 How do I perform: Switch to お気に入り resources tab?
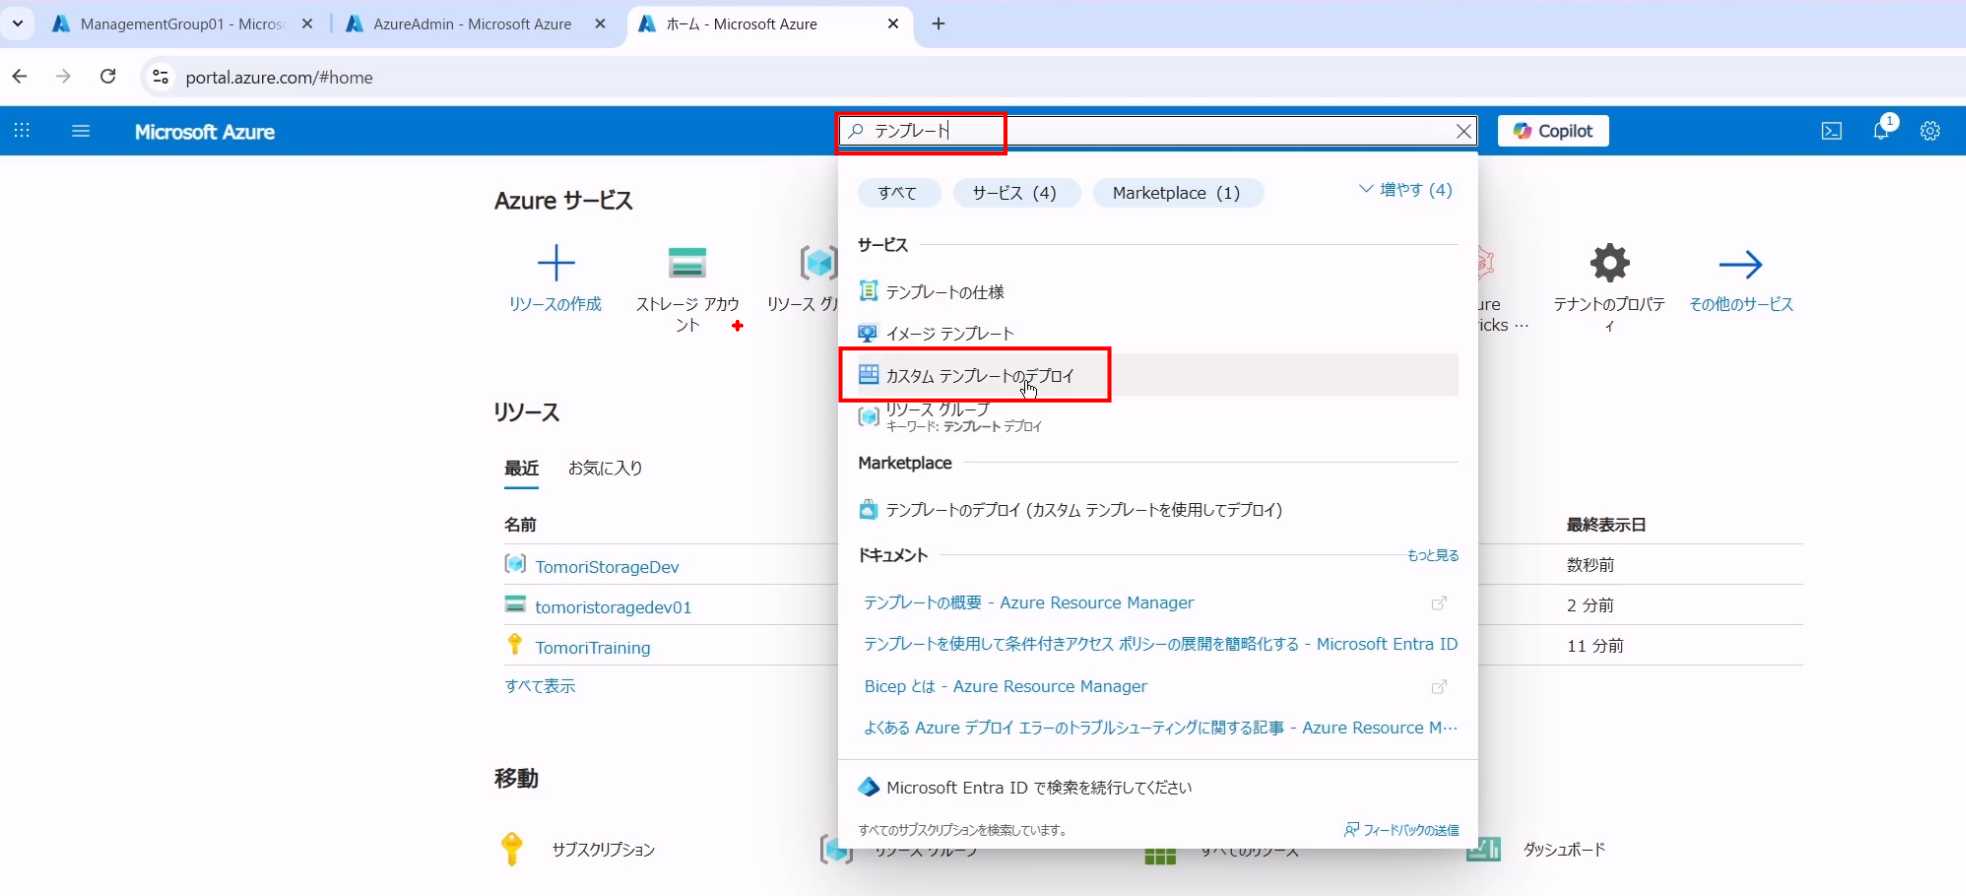coord(605,468)
